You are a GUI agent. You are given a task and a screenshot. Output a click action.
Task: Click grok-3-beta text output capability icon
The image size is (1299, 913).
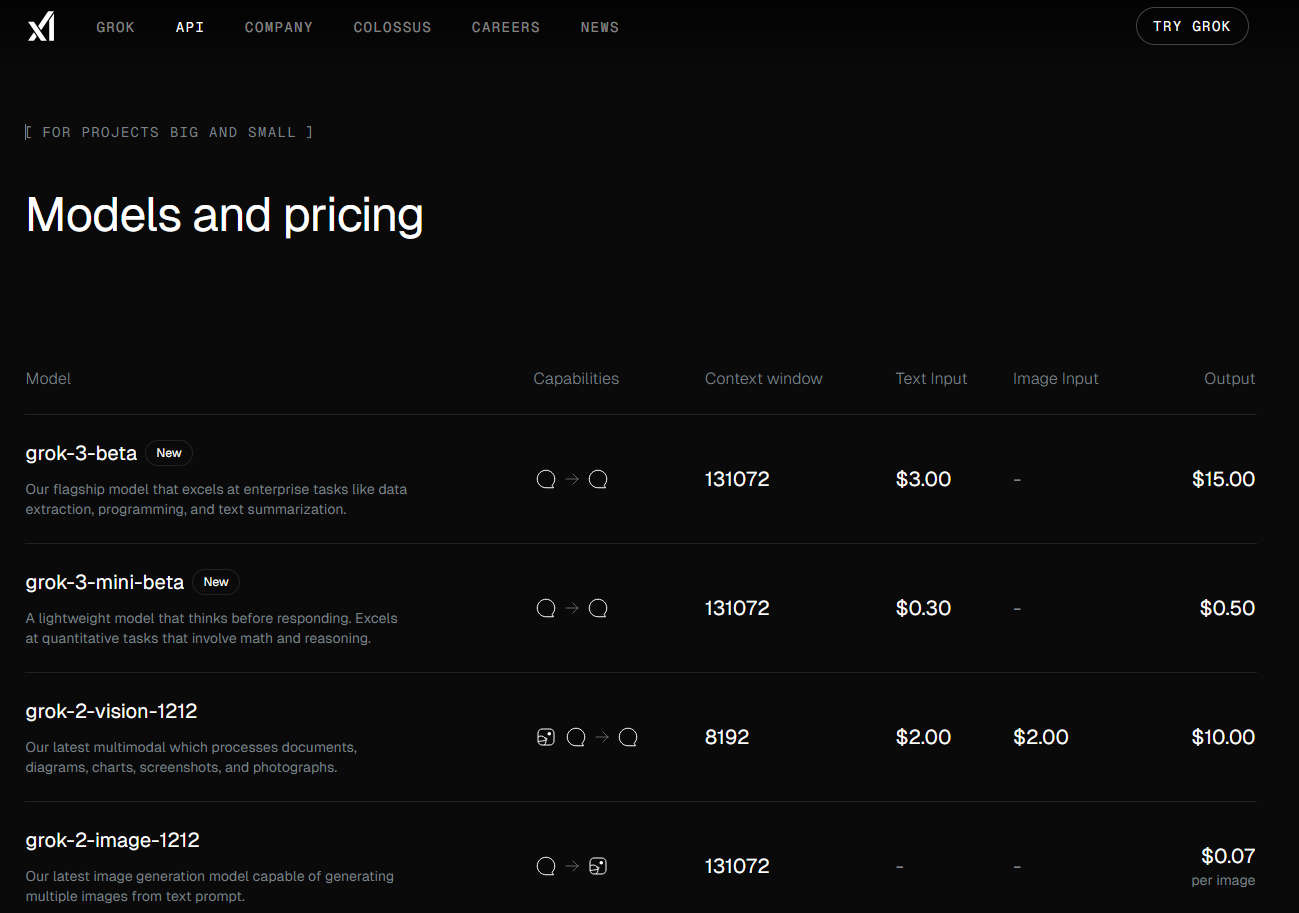click(598, 479)
